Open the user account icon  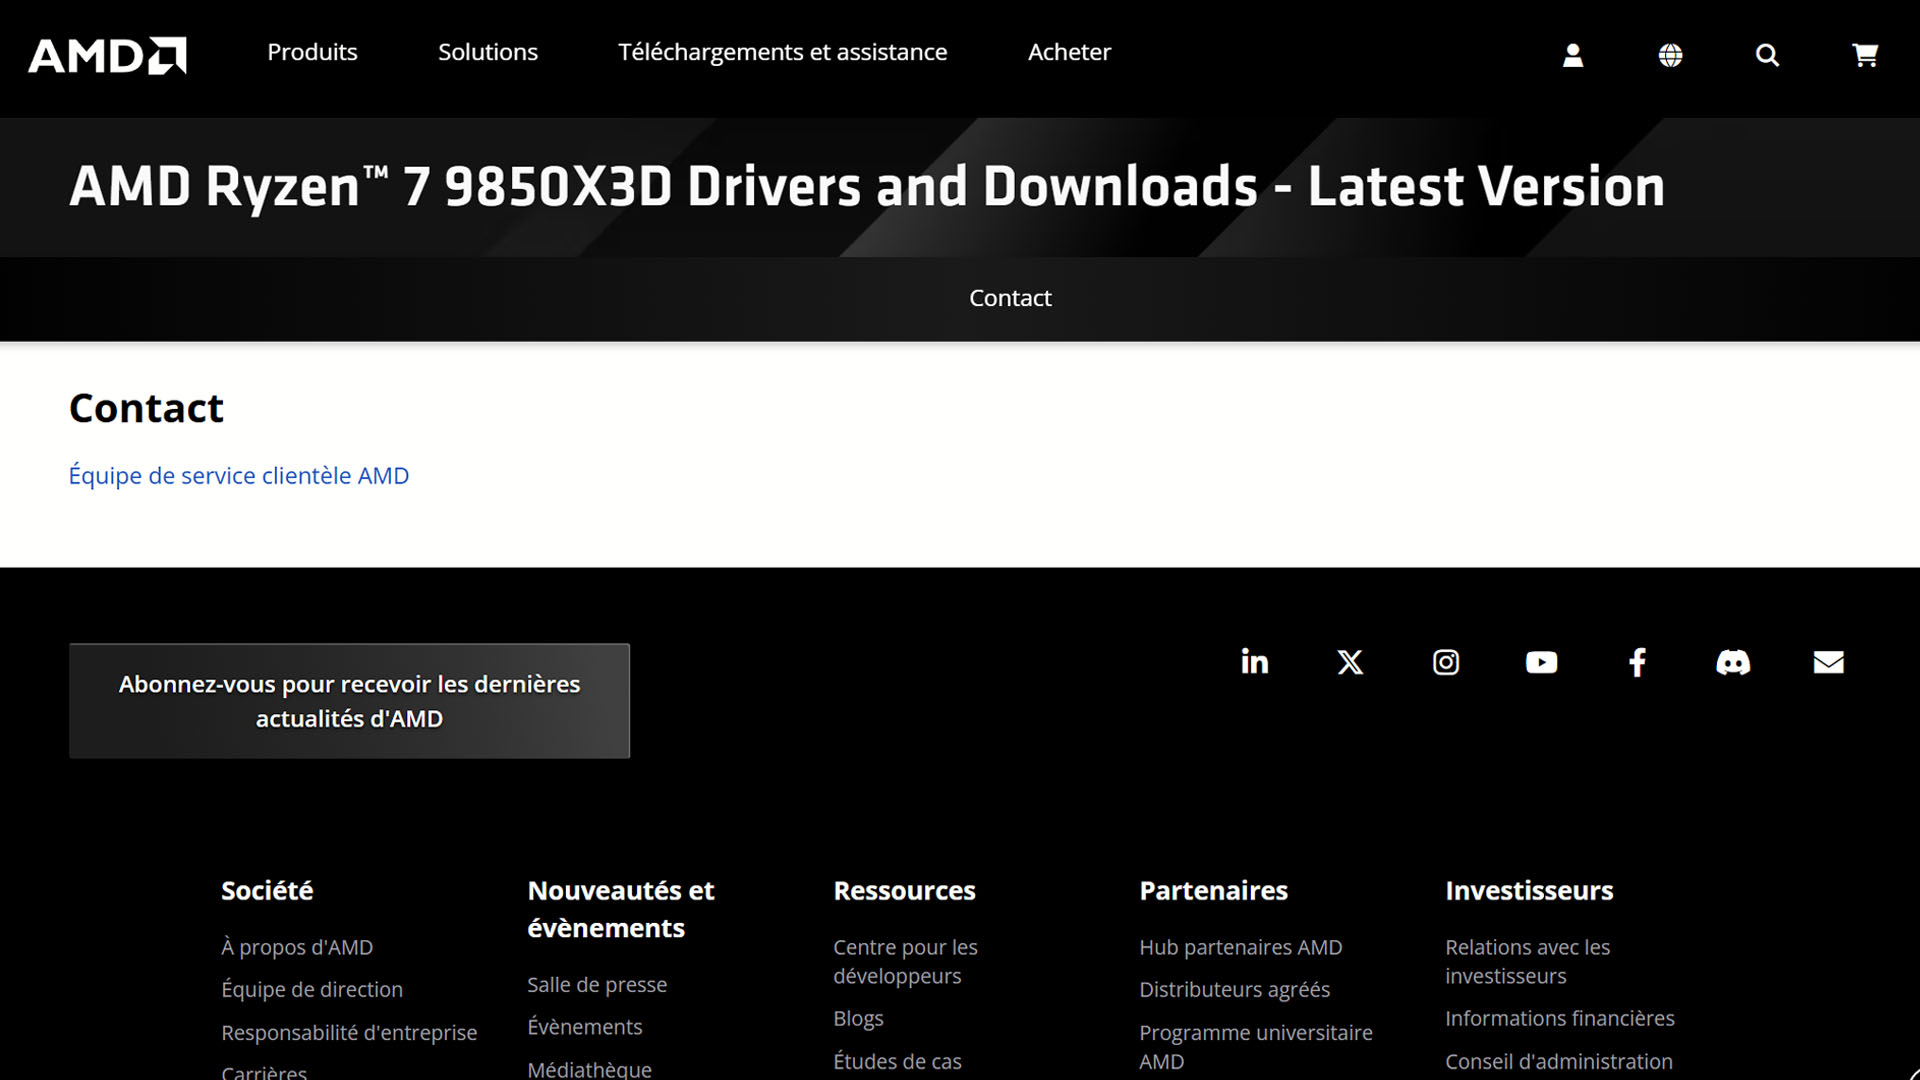[1572, 55]
